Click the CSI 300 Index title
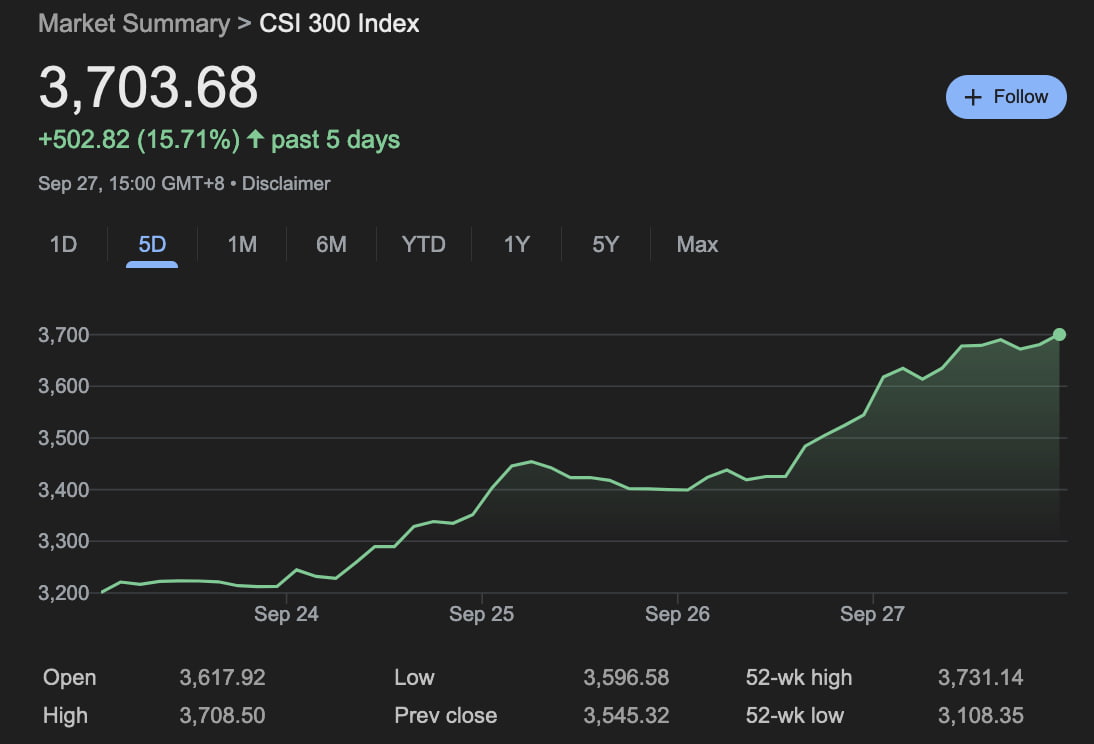 (x=339, y=23)
